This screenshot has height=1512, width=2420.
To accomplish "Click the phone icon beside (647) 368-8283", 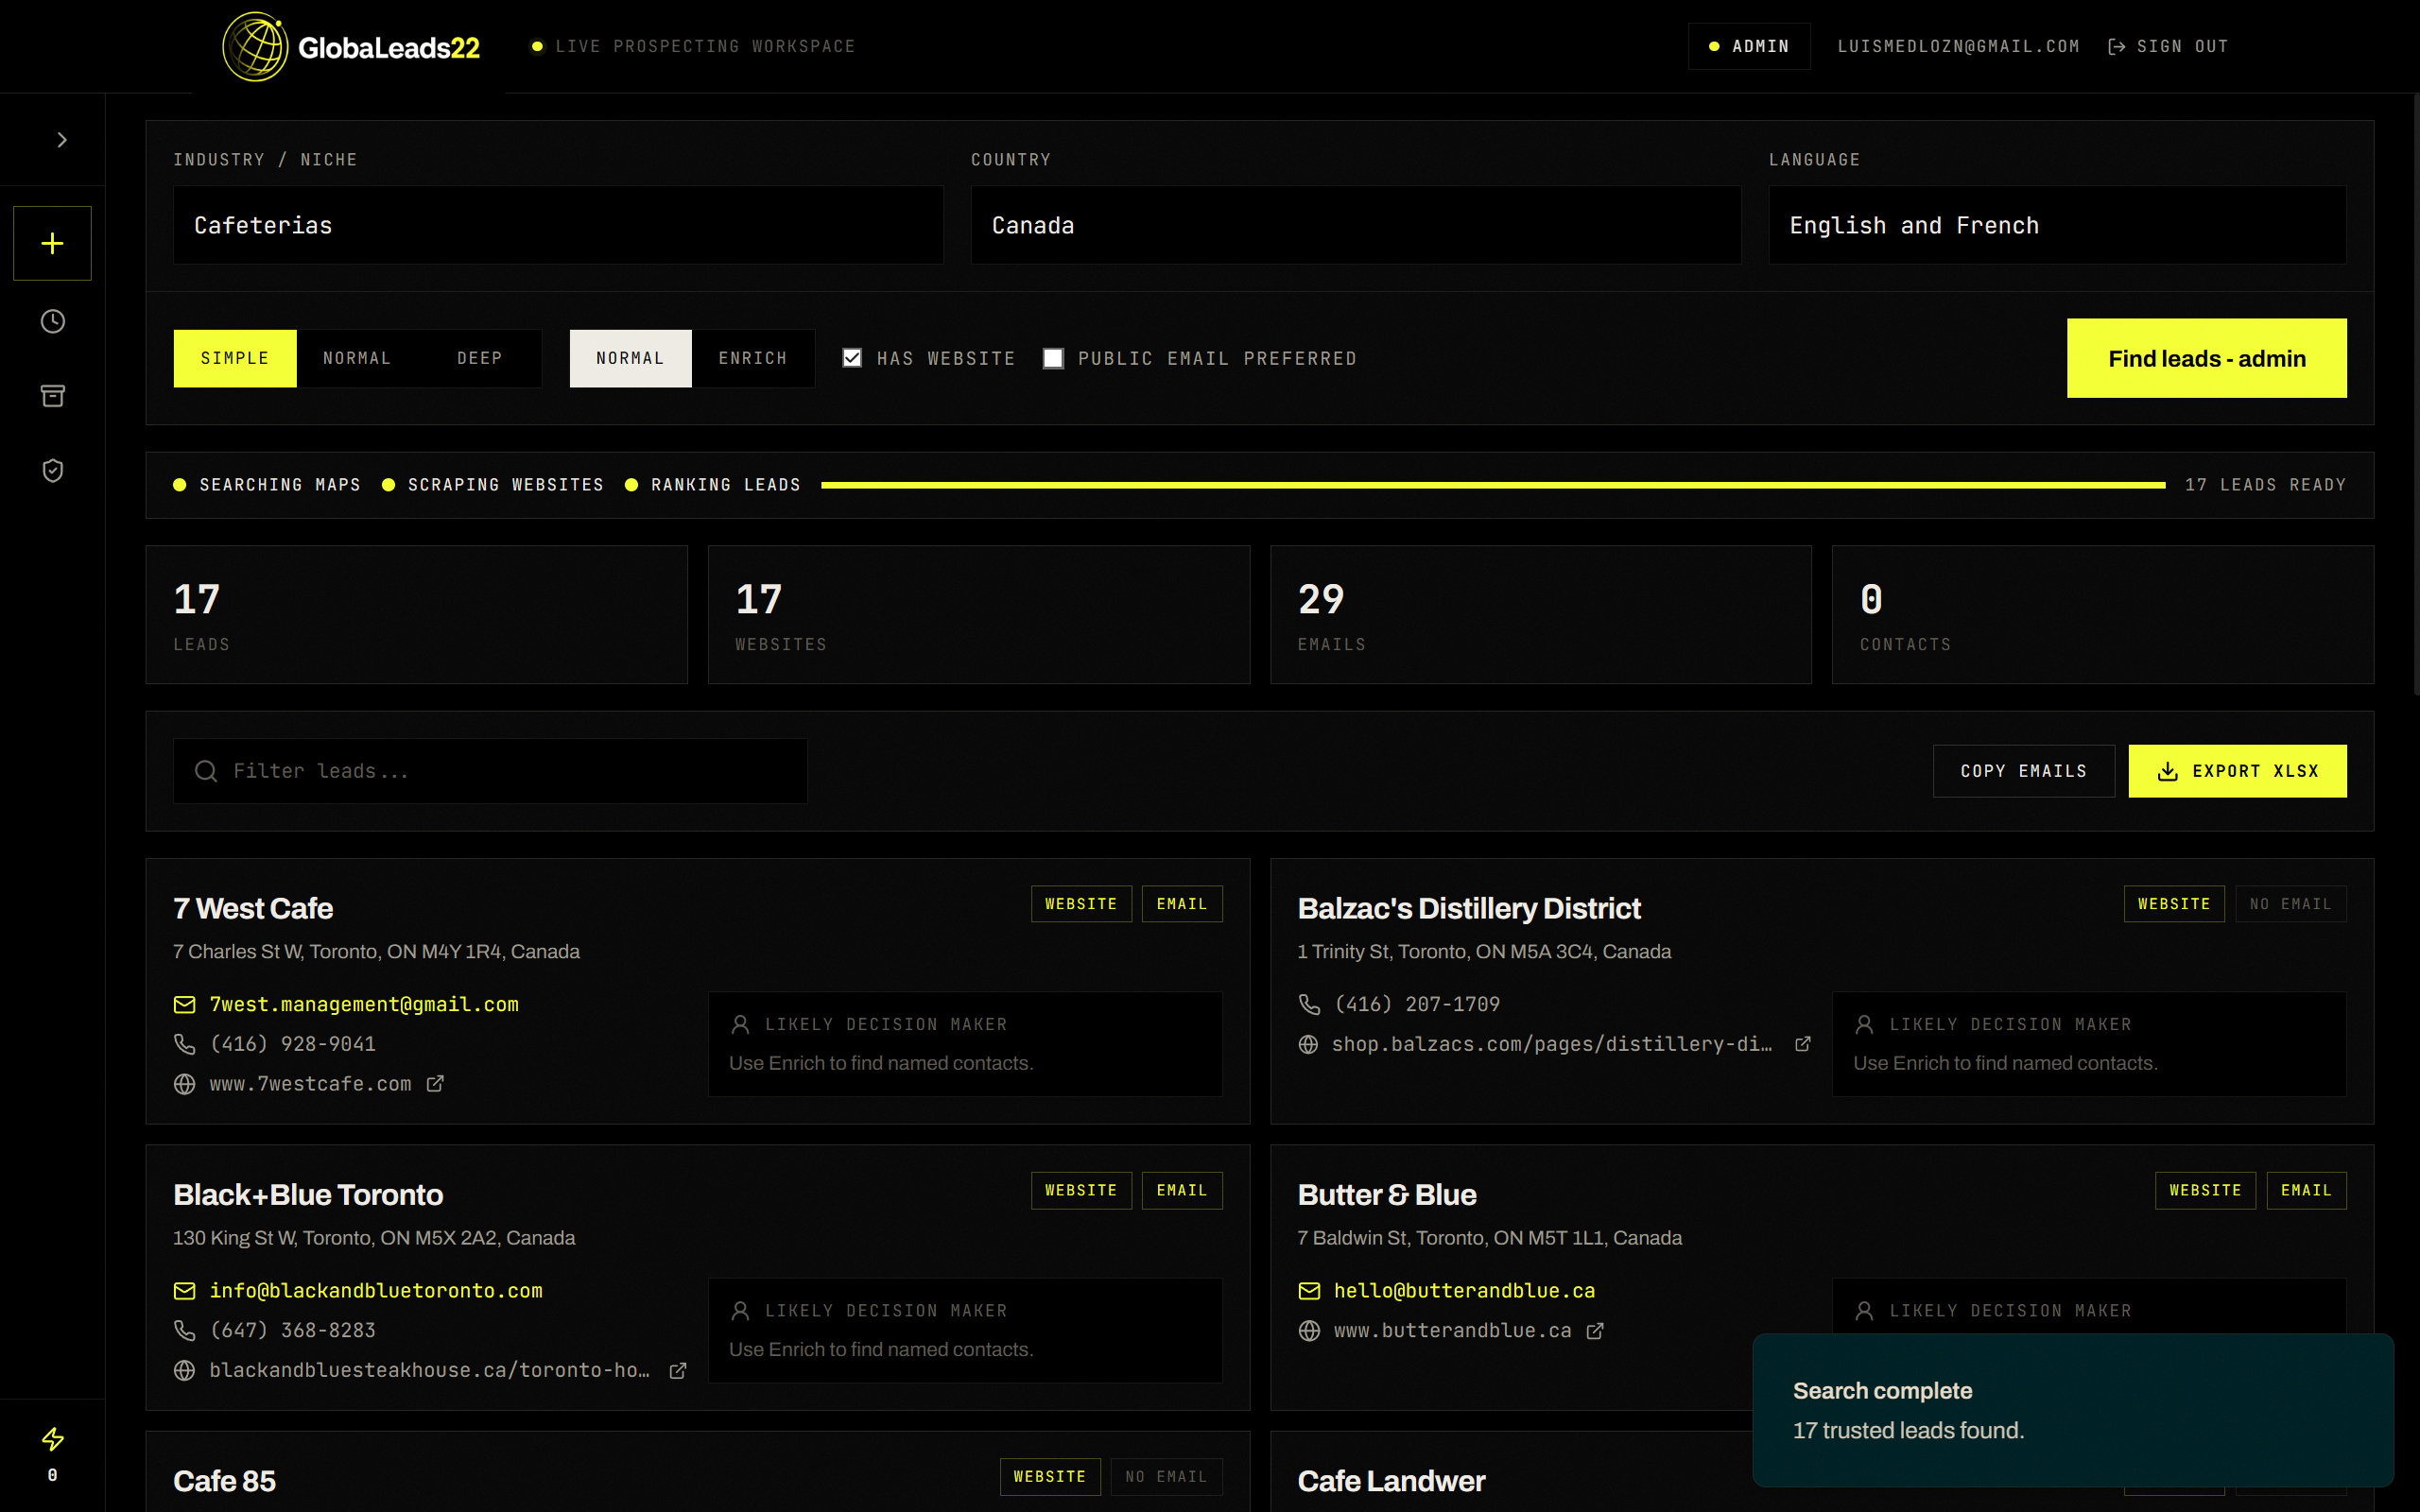I will 184,1330.
